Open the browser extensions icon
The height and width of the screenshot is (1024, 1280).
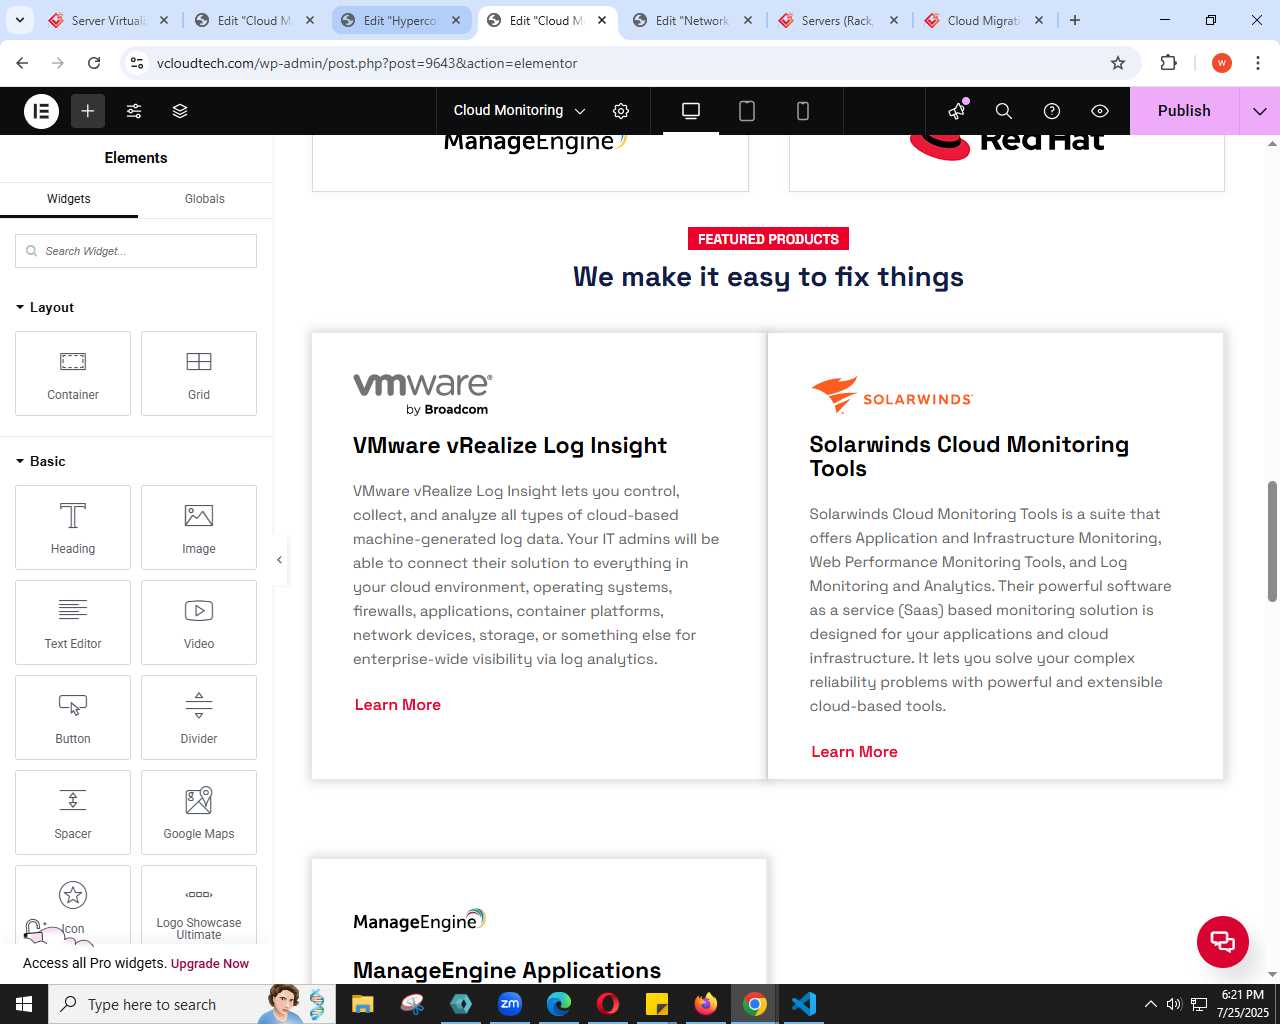pos(1169,63)
